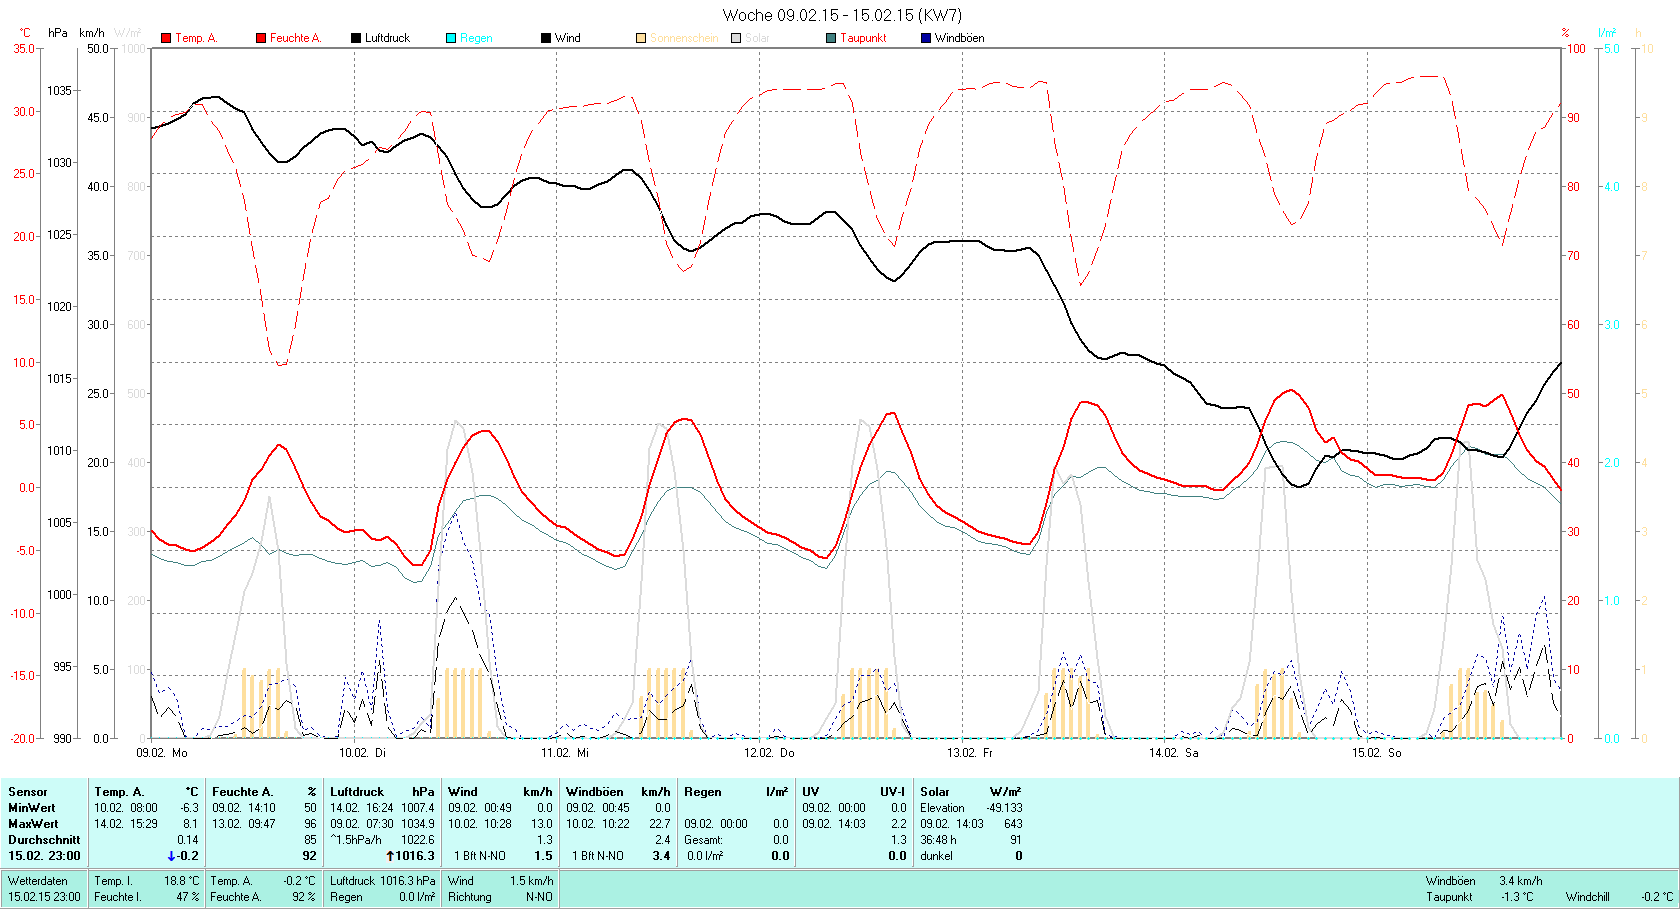Click the UV column header

tap(811, 792)
